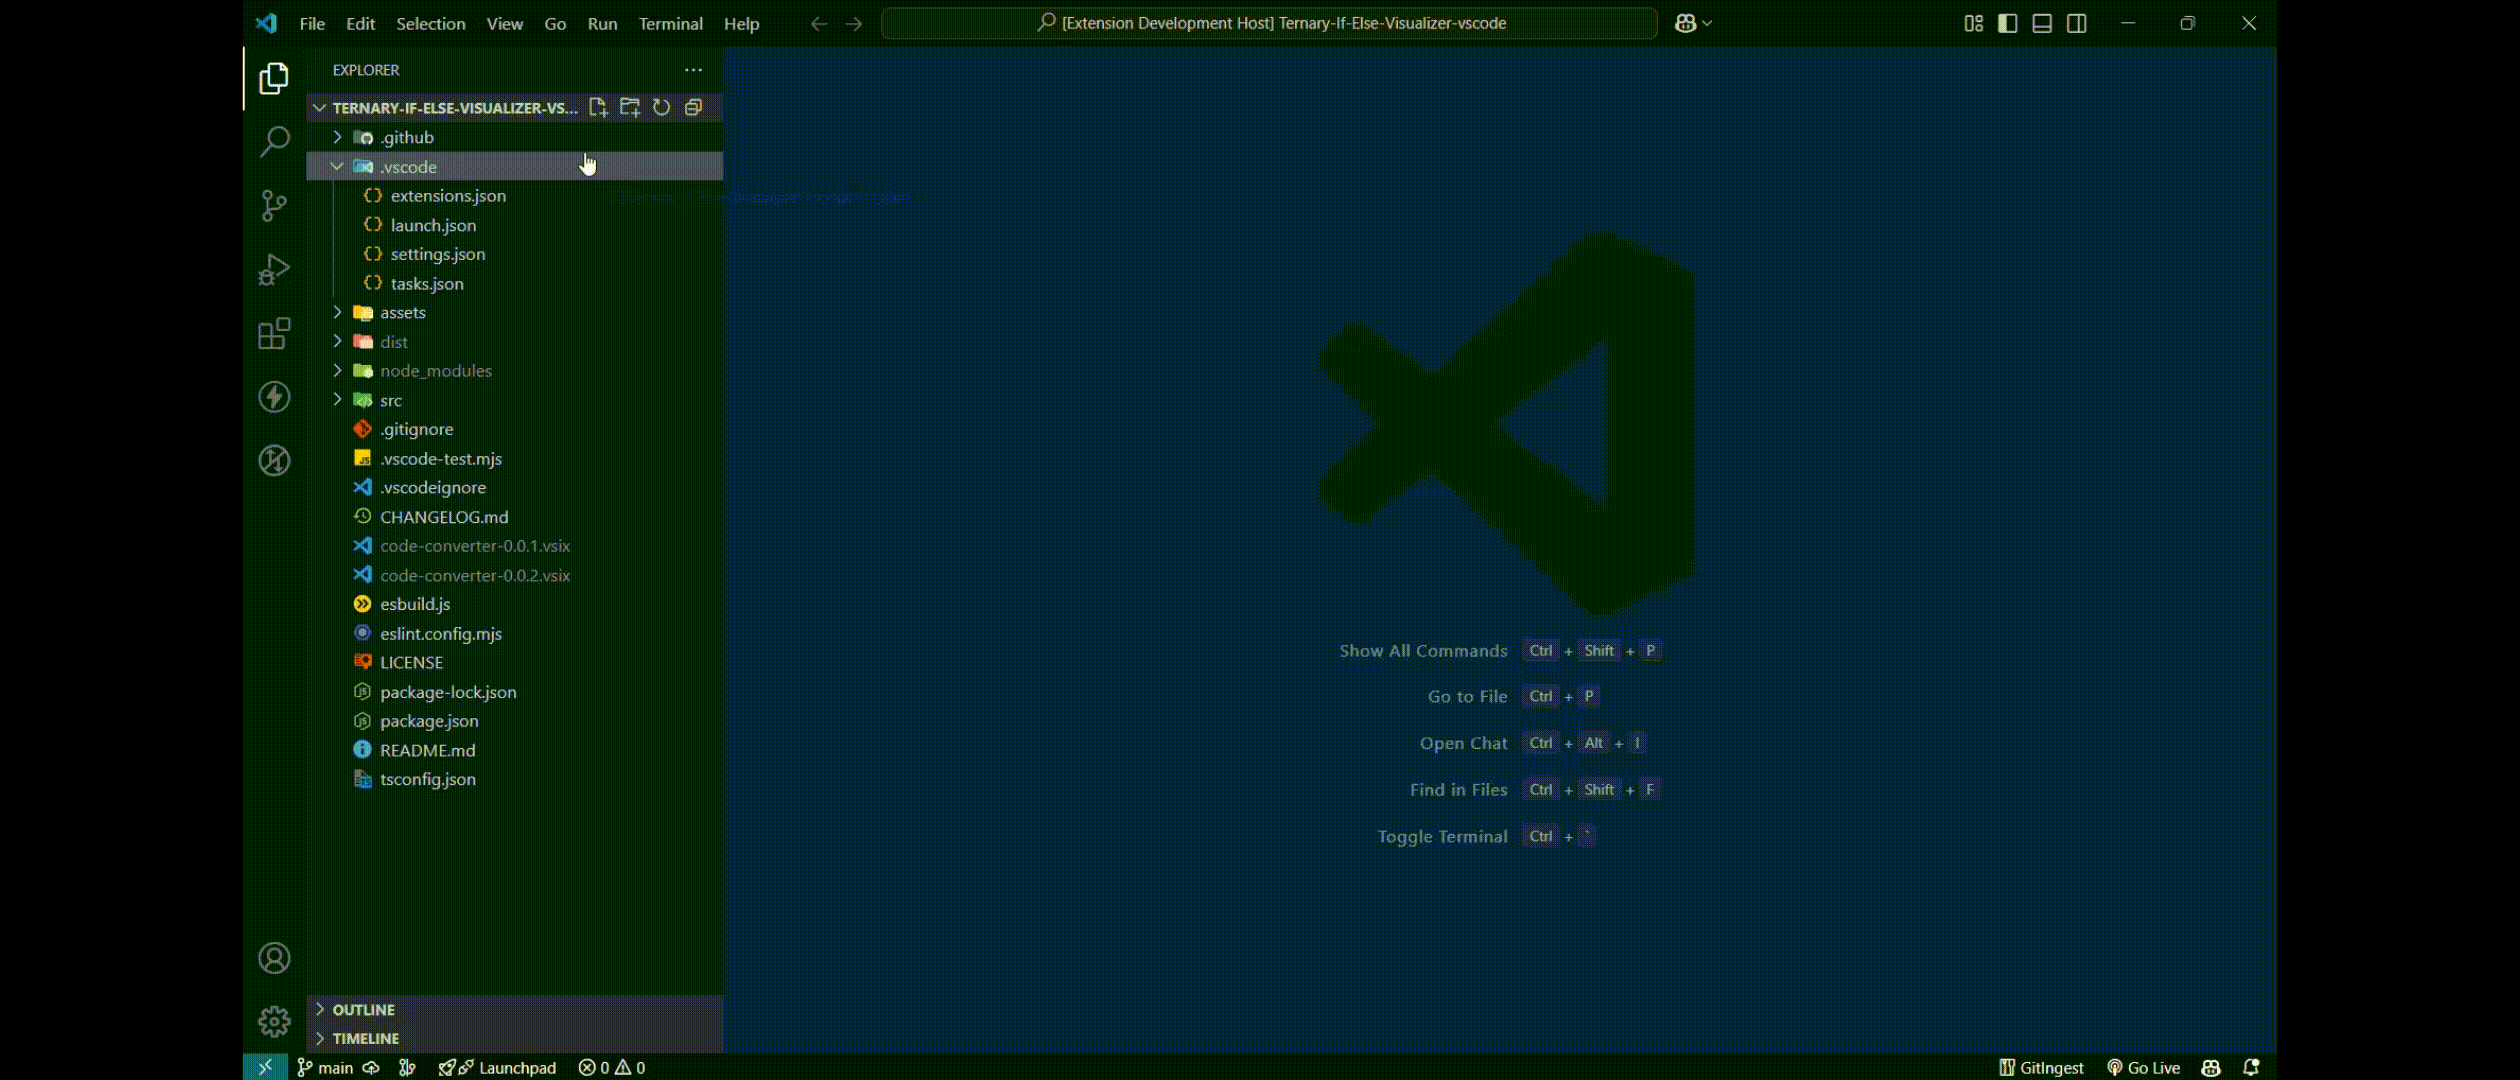2520x1080 pixels.
Task: Open Source Control view
Action: [x=274, y=206]
